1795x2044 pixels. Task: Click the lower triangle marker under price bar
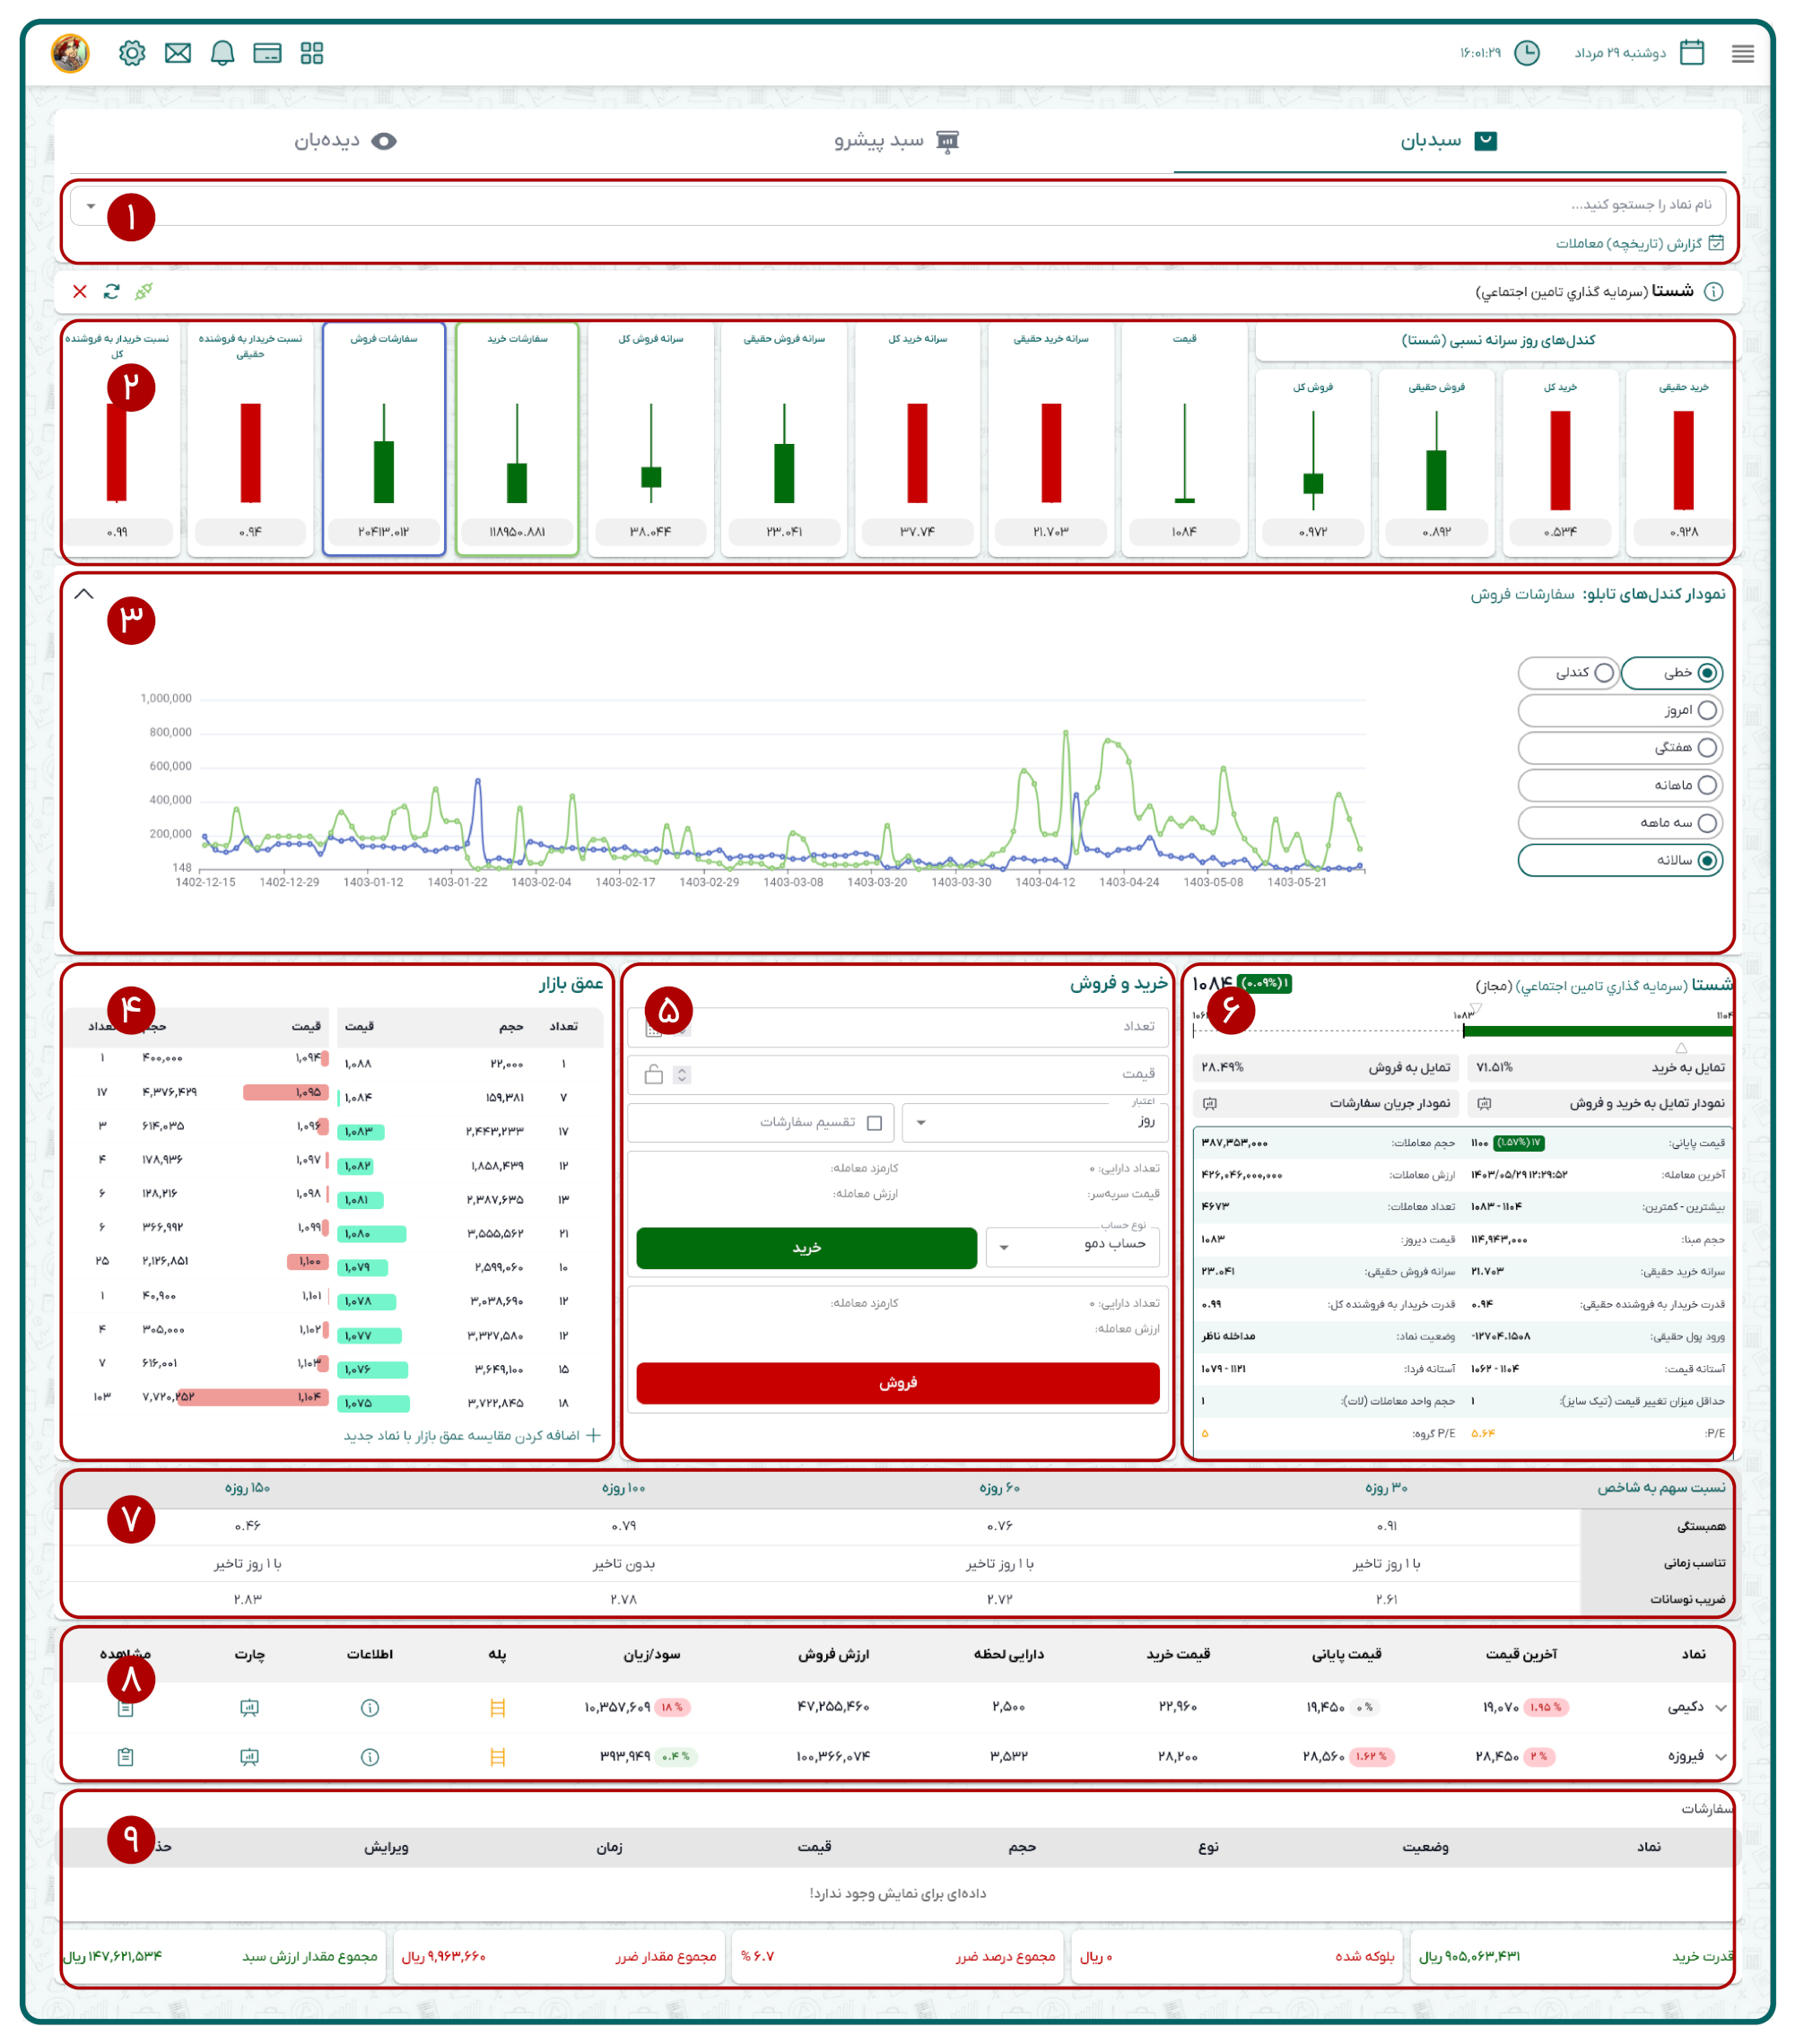coord(1681,1047)
